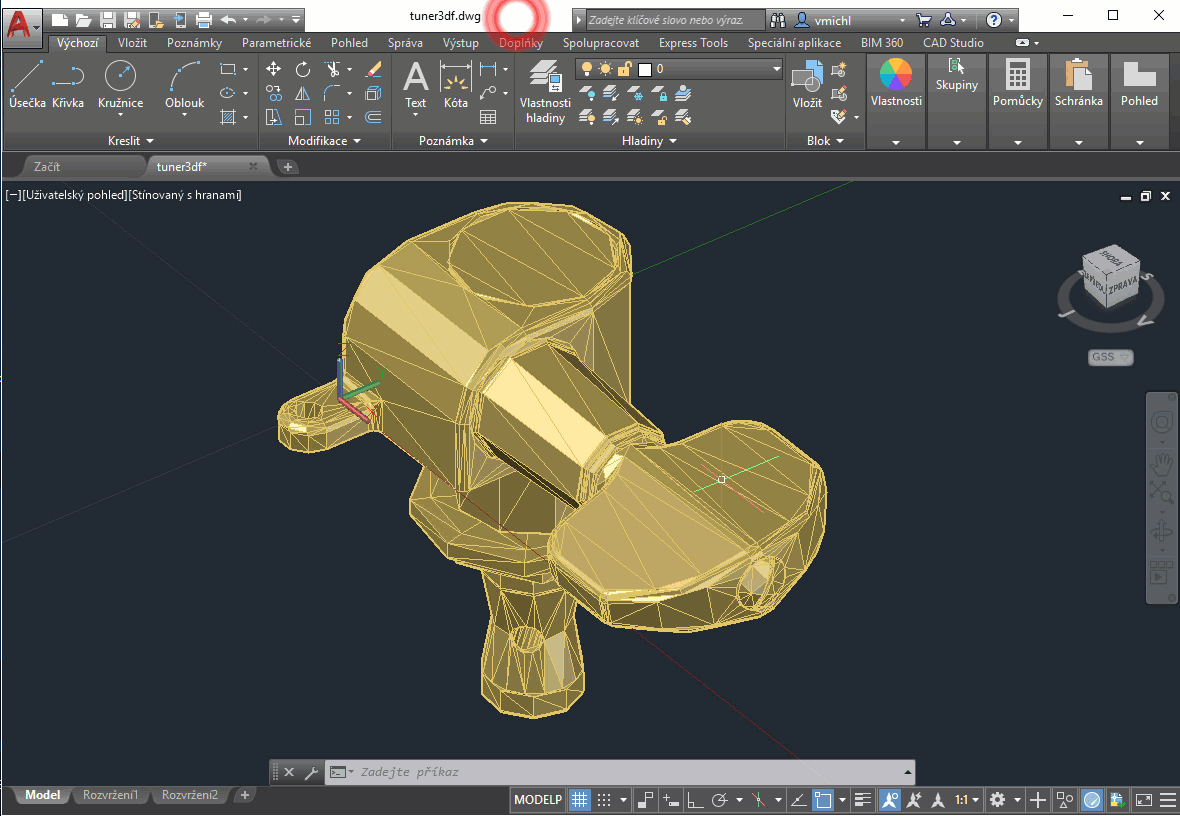
Task: Open the Poznámky ribbon tab
Action: click(194, 43)
